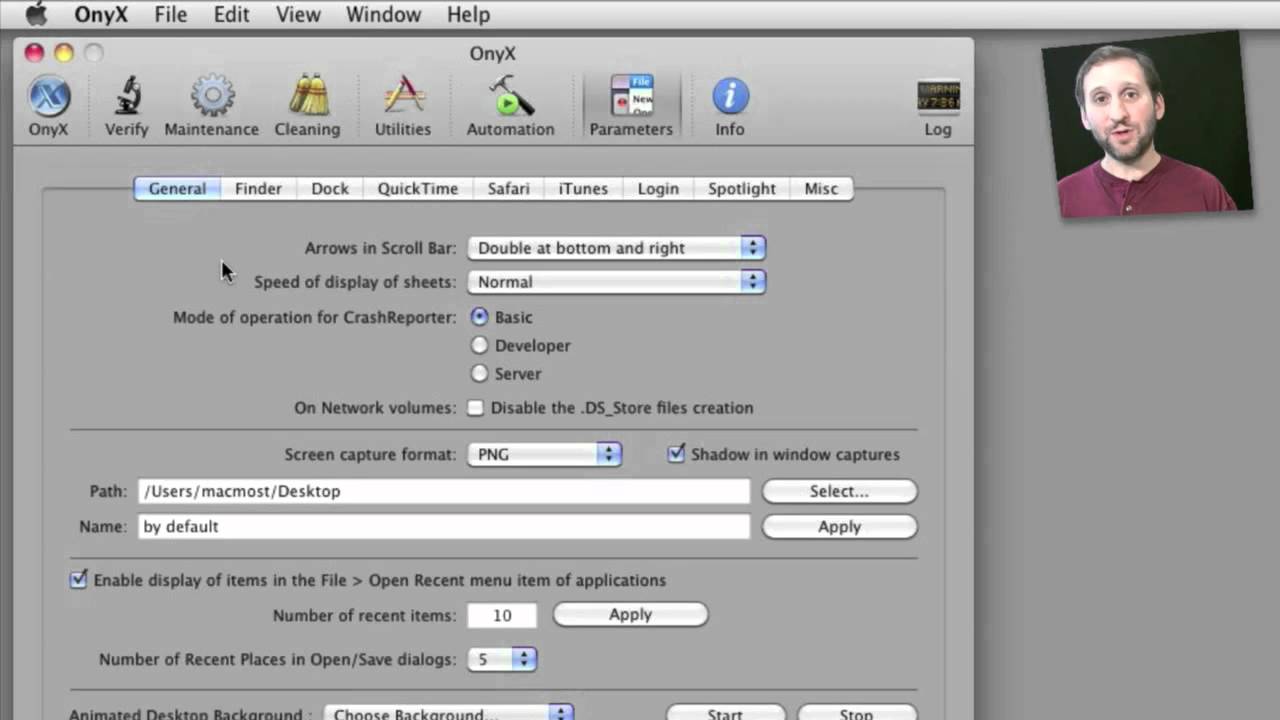Switch to the iTunes tab
This screenshot has width=1280, height=720.
point(583,188)
